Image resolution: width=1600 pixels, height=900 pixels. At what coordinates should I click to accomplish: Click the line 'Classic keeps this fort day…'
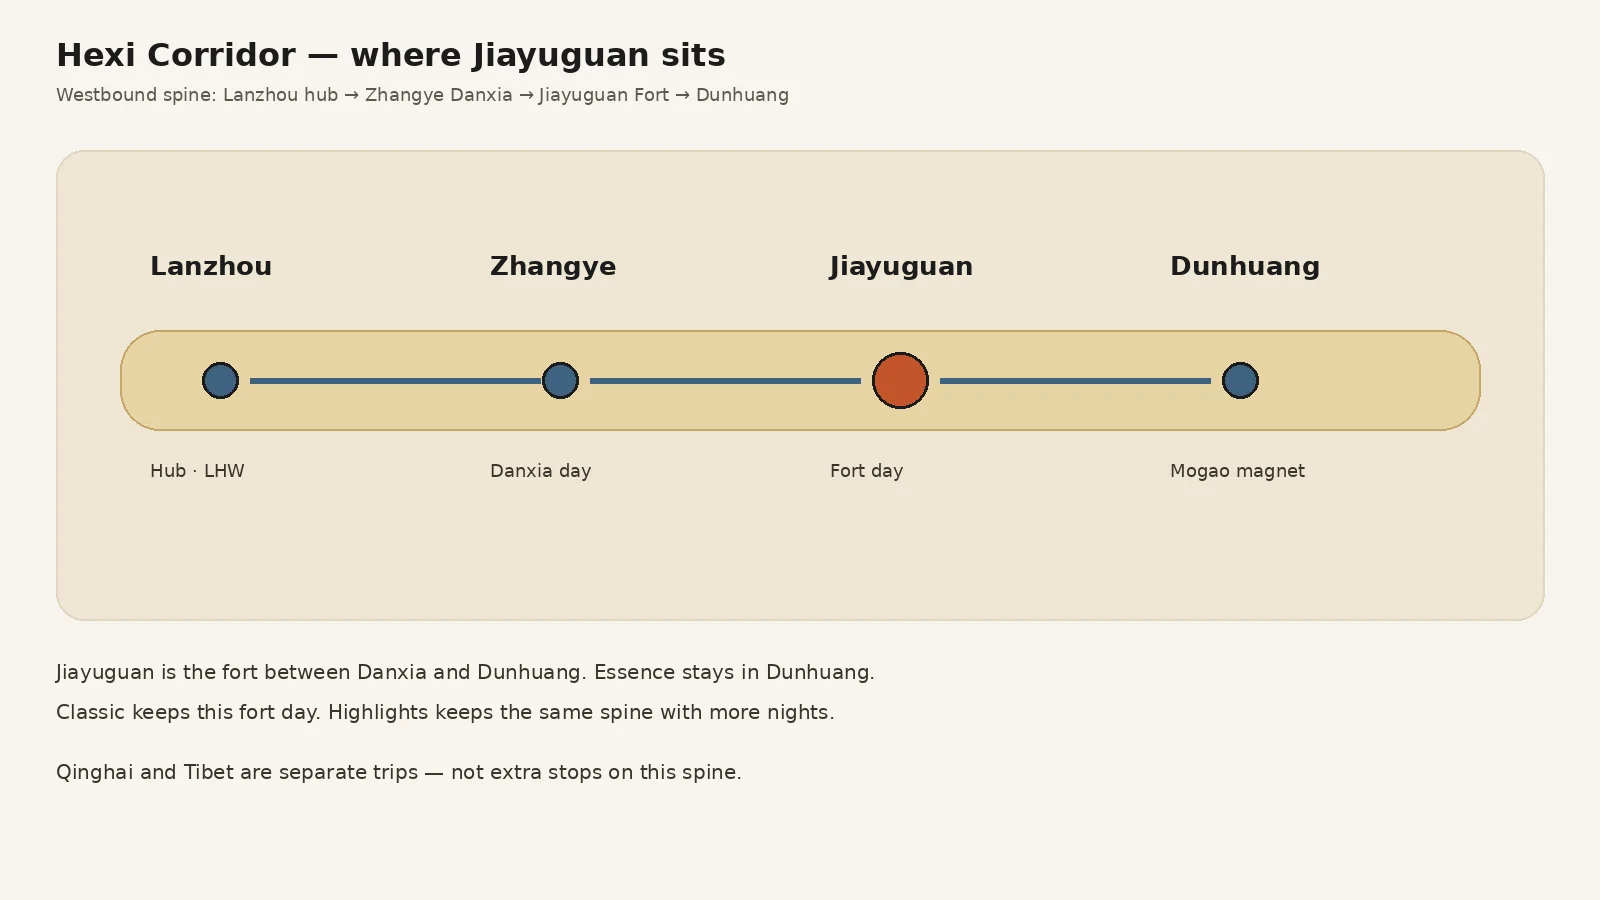pyautogui.click(x=445, y=712)
